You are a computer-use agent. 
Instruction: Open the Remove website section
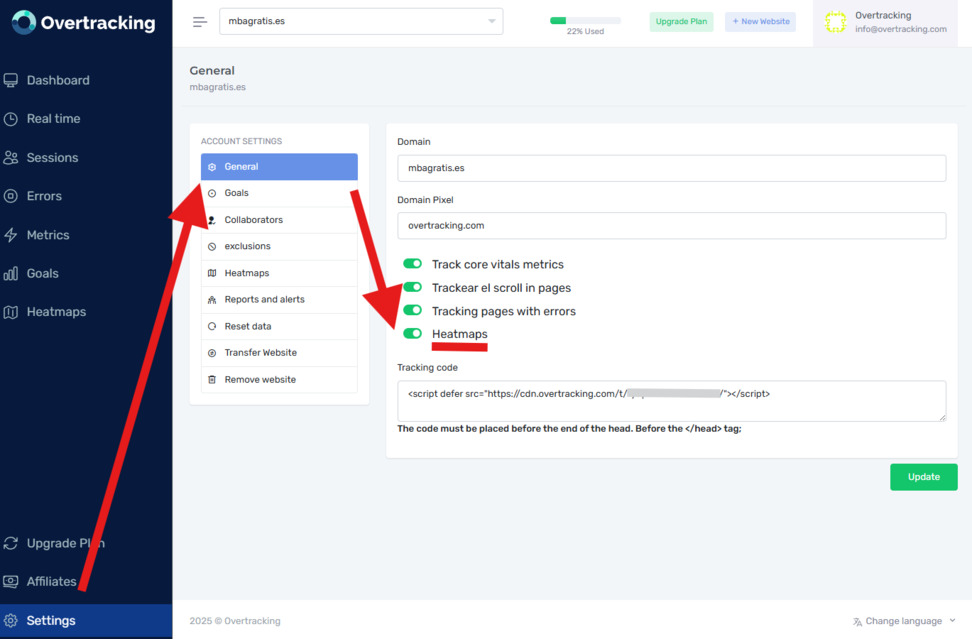point(279,380)
